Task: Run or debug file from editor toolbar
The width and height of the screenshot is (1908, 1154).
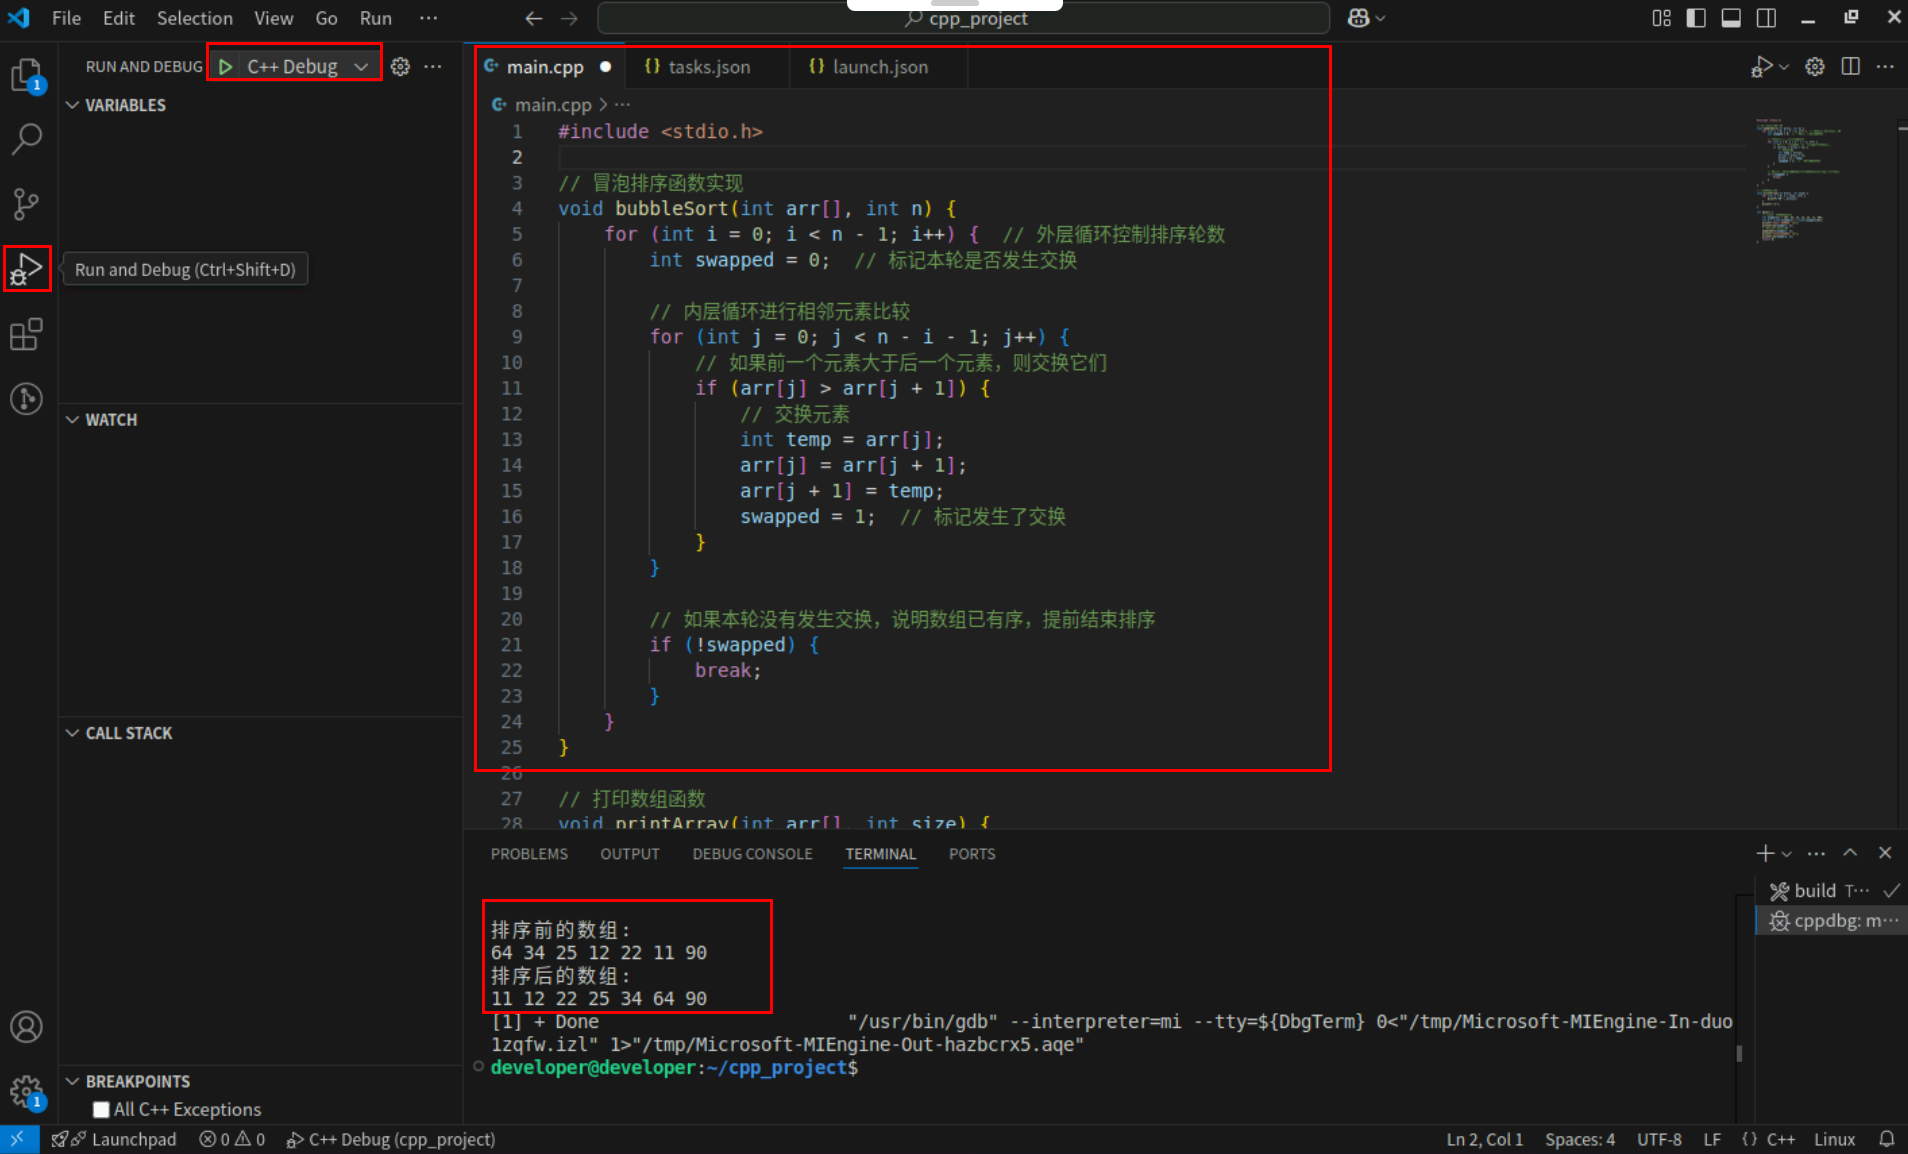Action: pyautogui.click(x=1762, y=66)
